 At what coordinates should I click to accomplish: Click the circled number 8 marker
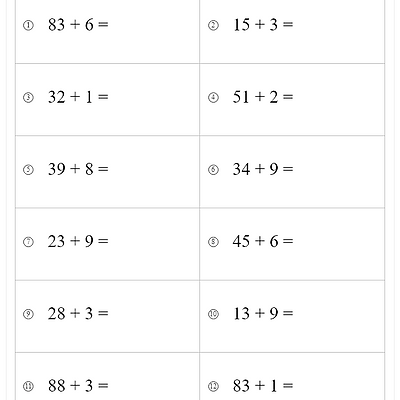tap(213, 242)
